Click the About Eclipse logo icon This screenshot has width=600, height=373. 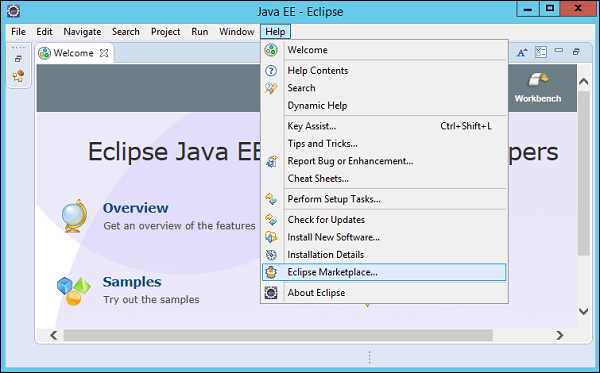pos(271,293)
